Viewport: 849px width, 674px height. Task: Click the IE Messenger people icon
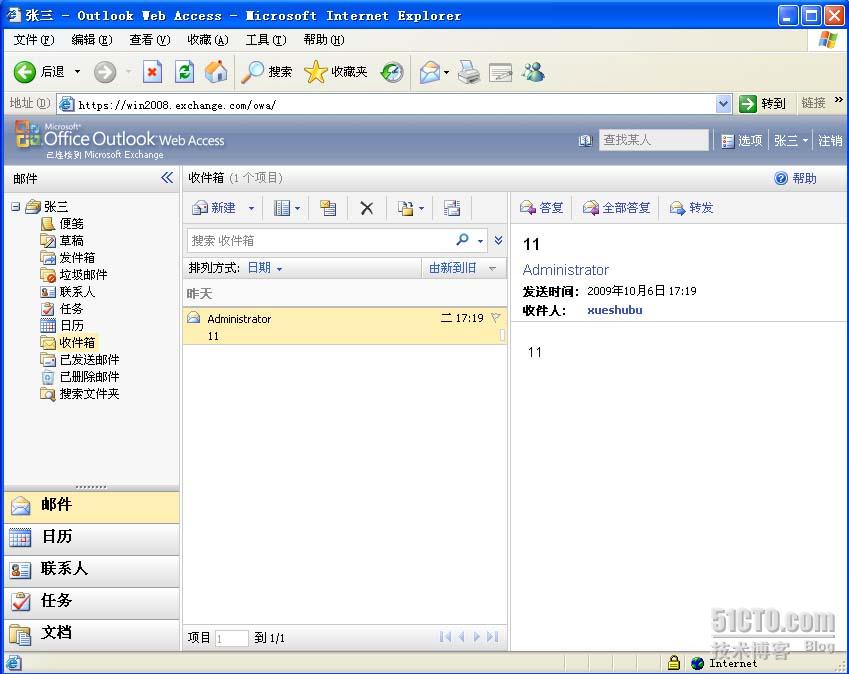pyautogui.click(x=533, y=72)
